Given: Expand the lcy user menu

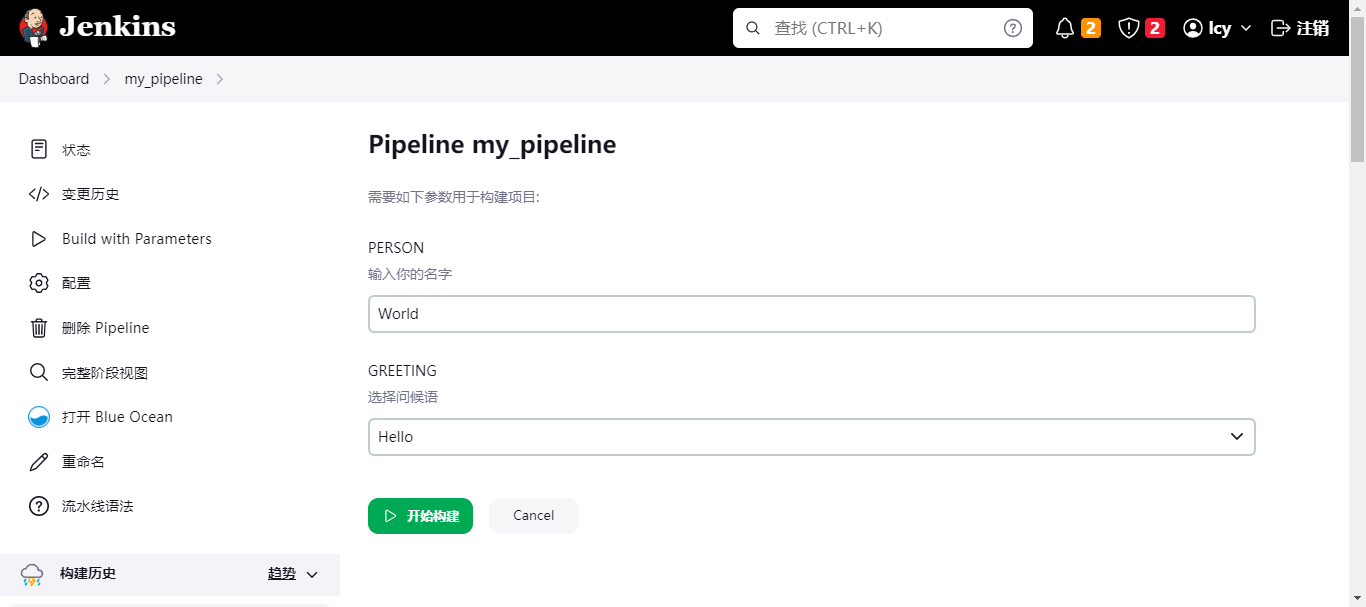Looking at the screenshot, I should click(x=1217, y=28).
